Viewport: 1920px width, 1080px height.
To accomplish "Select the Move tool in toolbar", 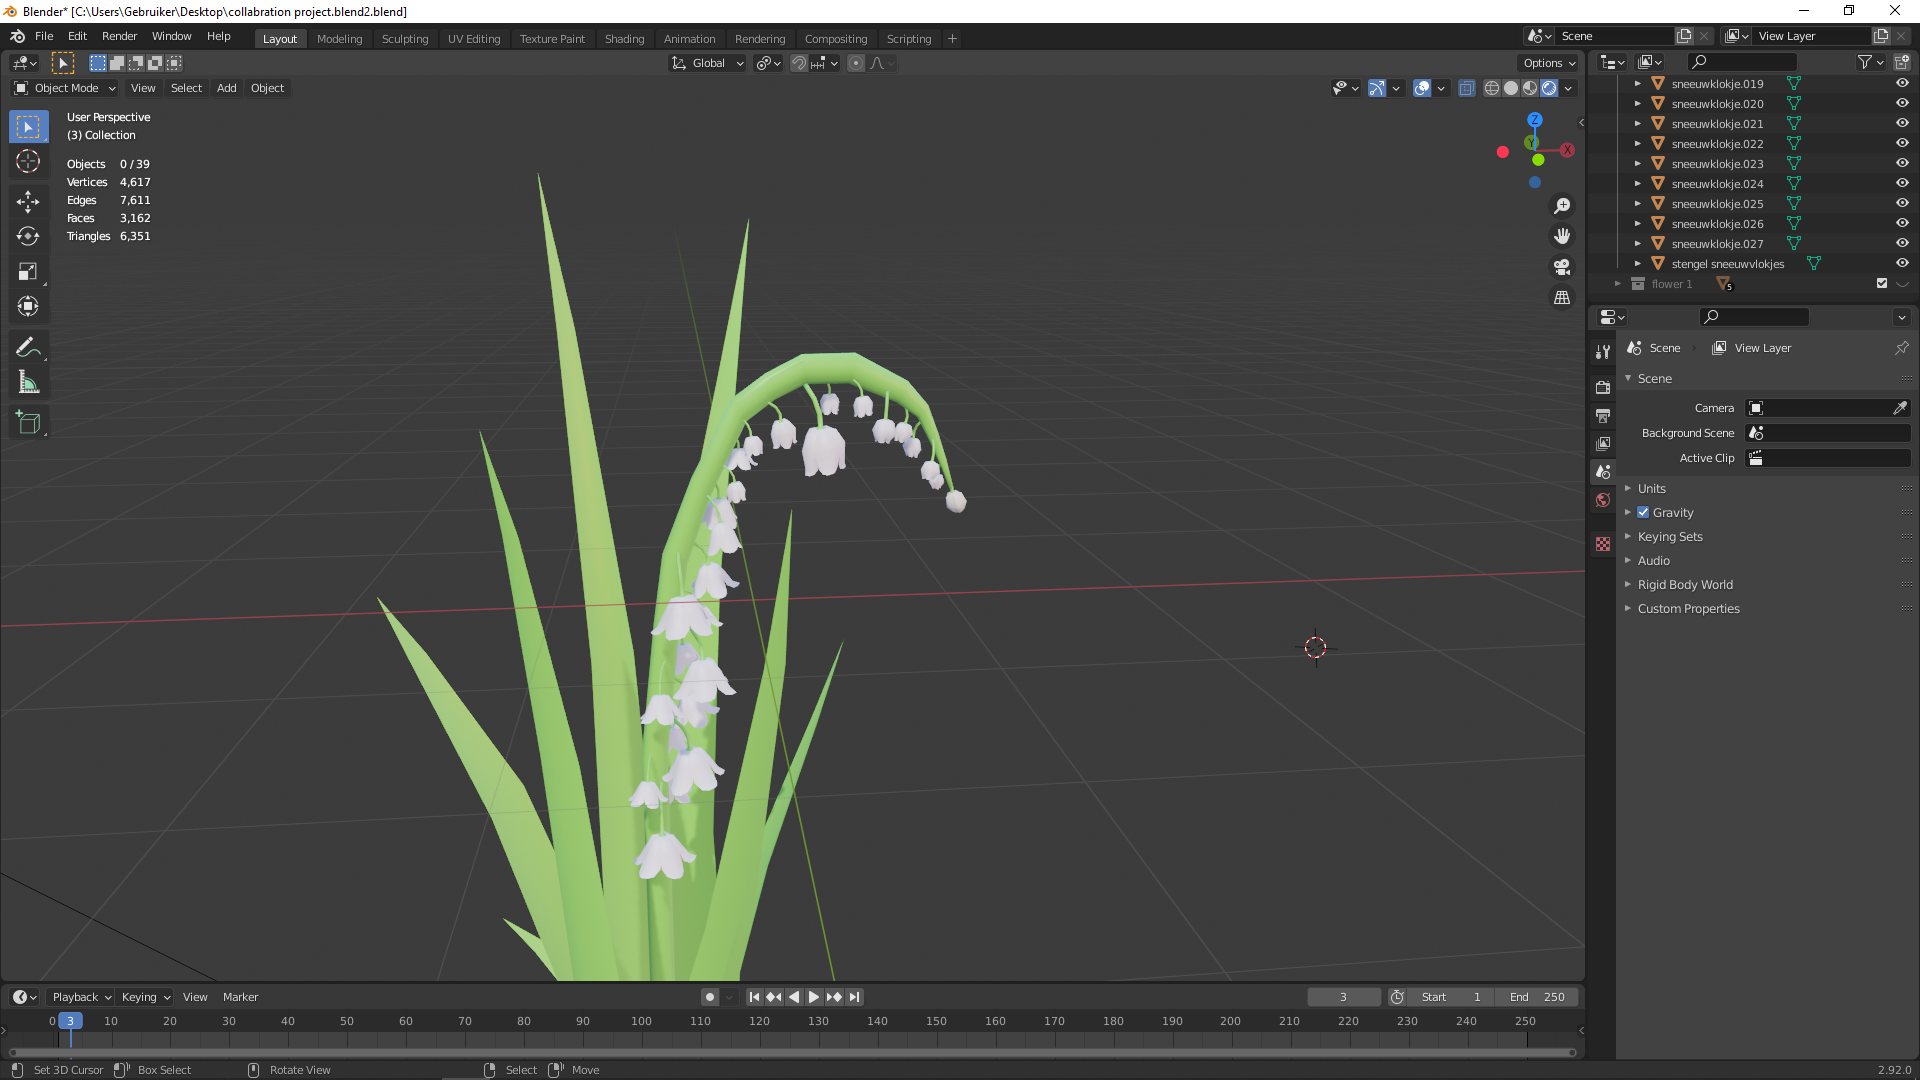I will click(28, 201).
